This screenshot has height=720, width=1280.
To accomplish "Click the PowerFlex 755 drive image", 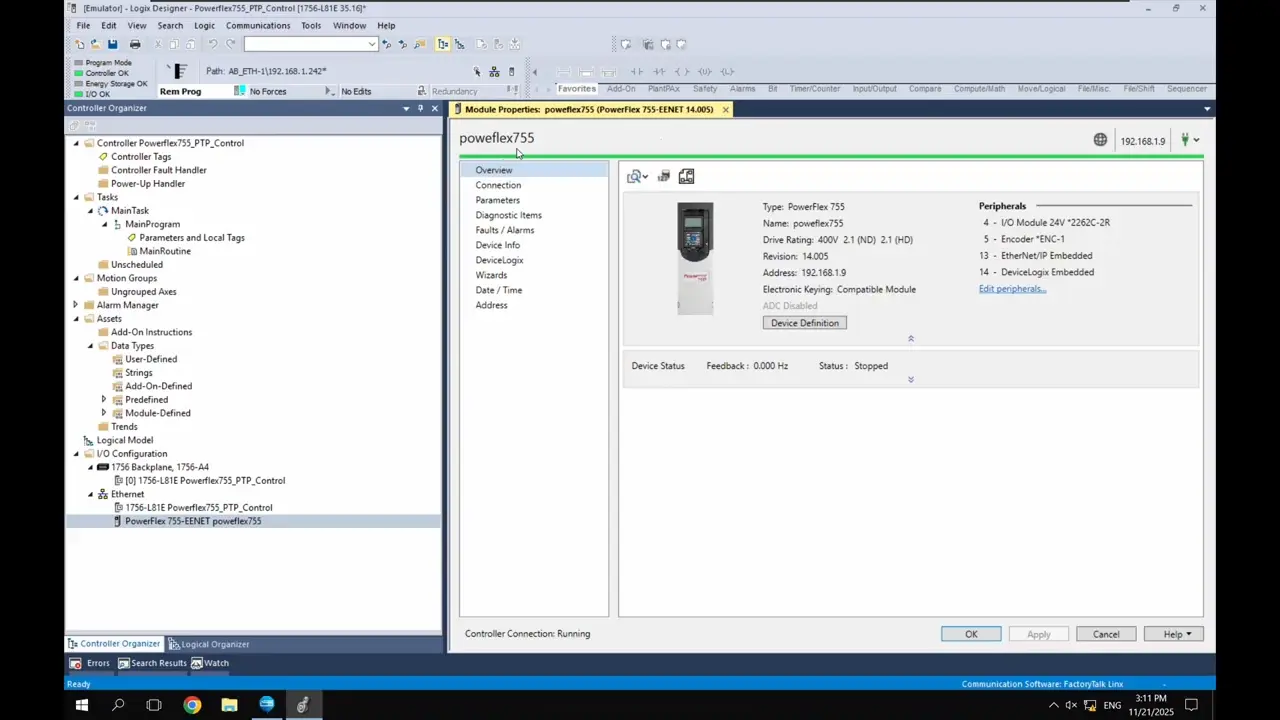I will click(x=695, y=258).
